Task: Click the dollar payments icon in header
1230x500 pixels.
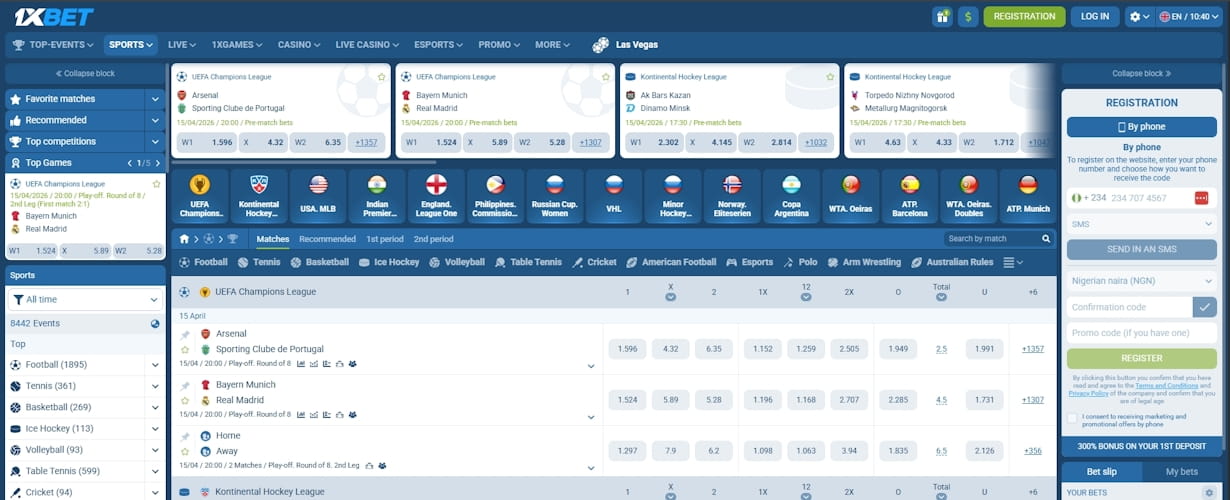Action: point(968,16)
